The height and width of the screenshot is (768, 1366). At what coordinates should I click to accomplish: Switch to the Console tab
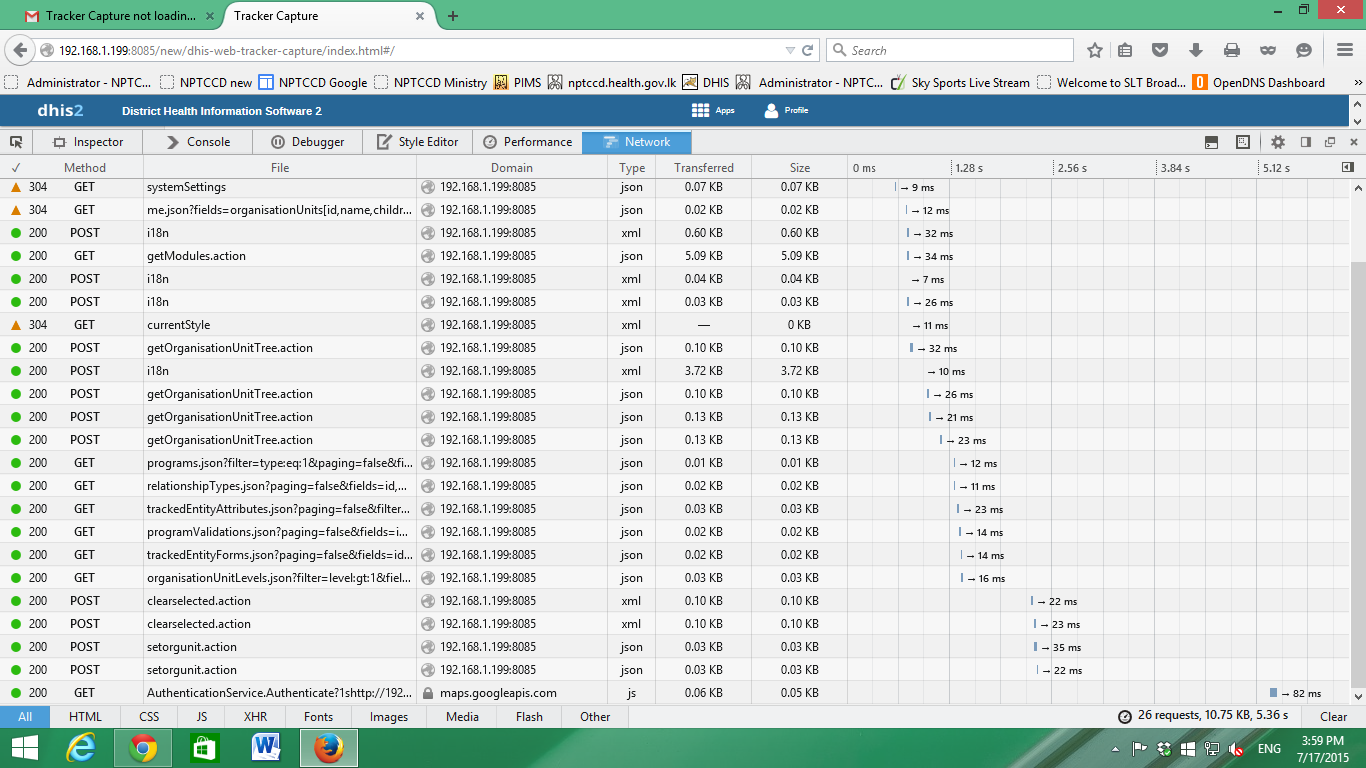(x=198, y=142)
